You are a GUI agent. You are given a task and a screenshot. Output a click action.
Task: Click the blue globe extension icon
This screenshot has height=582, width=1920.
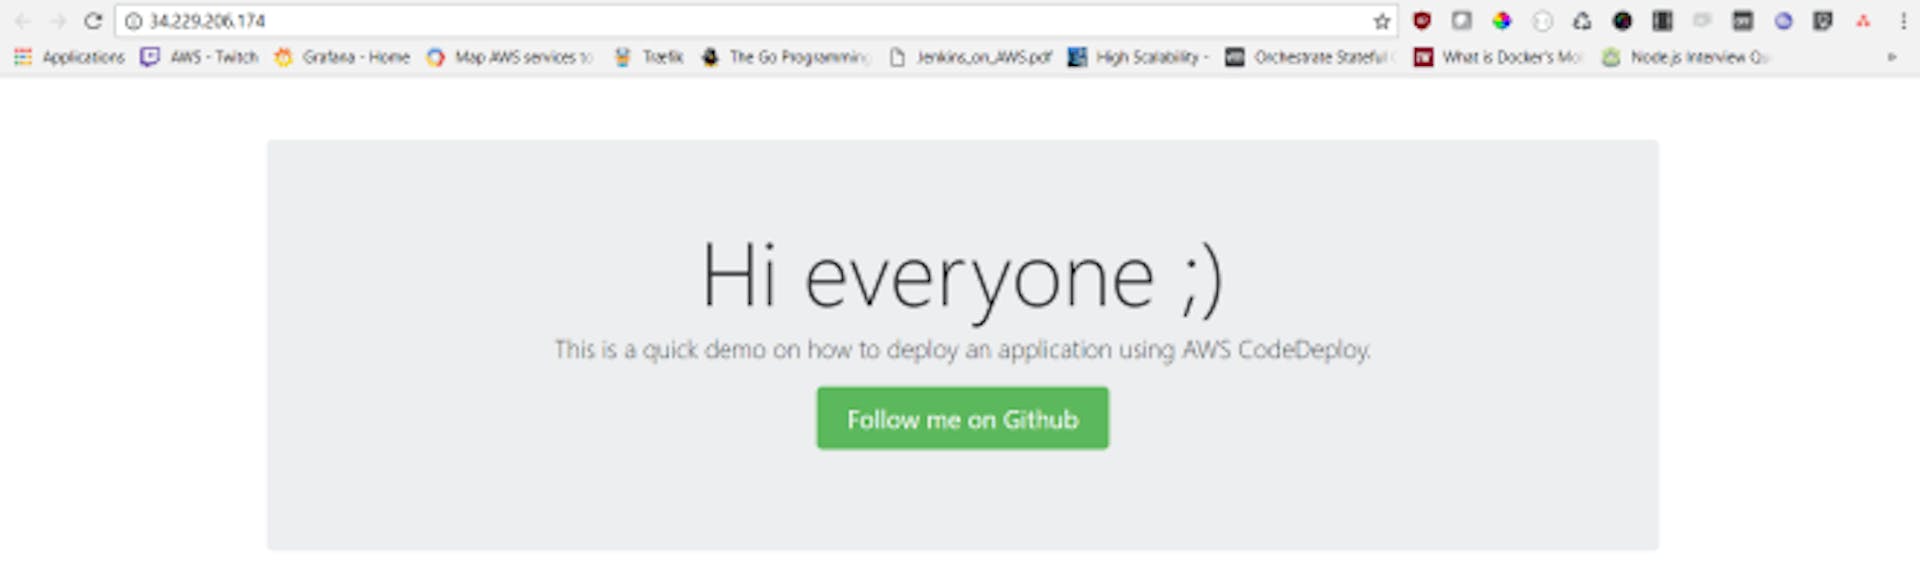(1783, 20)
